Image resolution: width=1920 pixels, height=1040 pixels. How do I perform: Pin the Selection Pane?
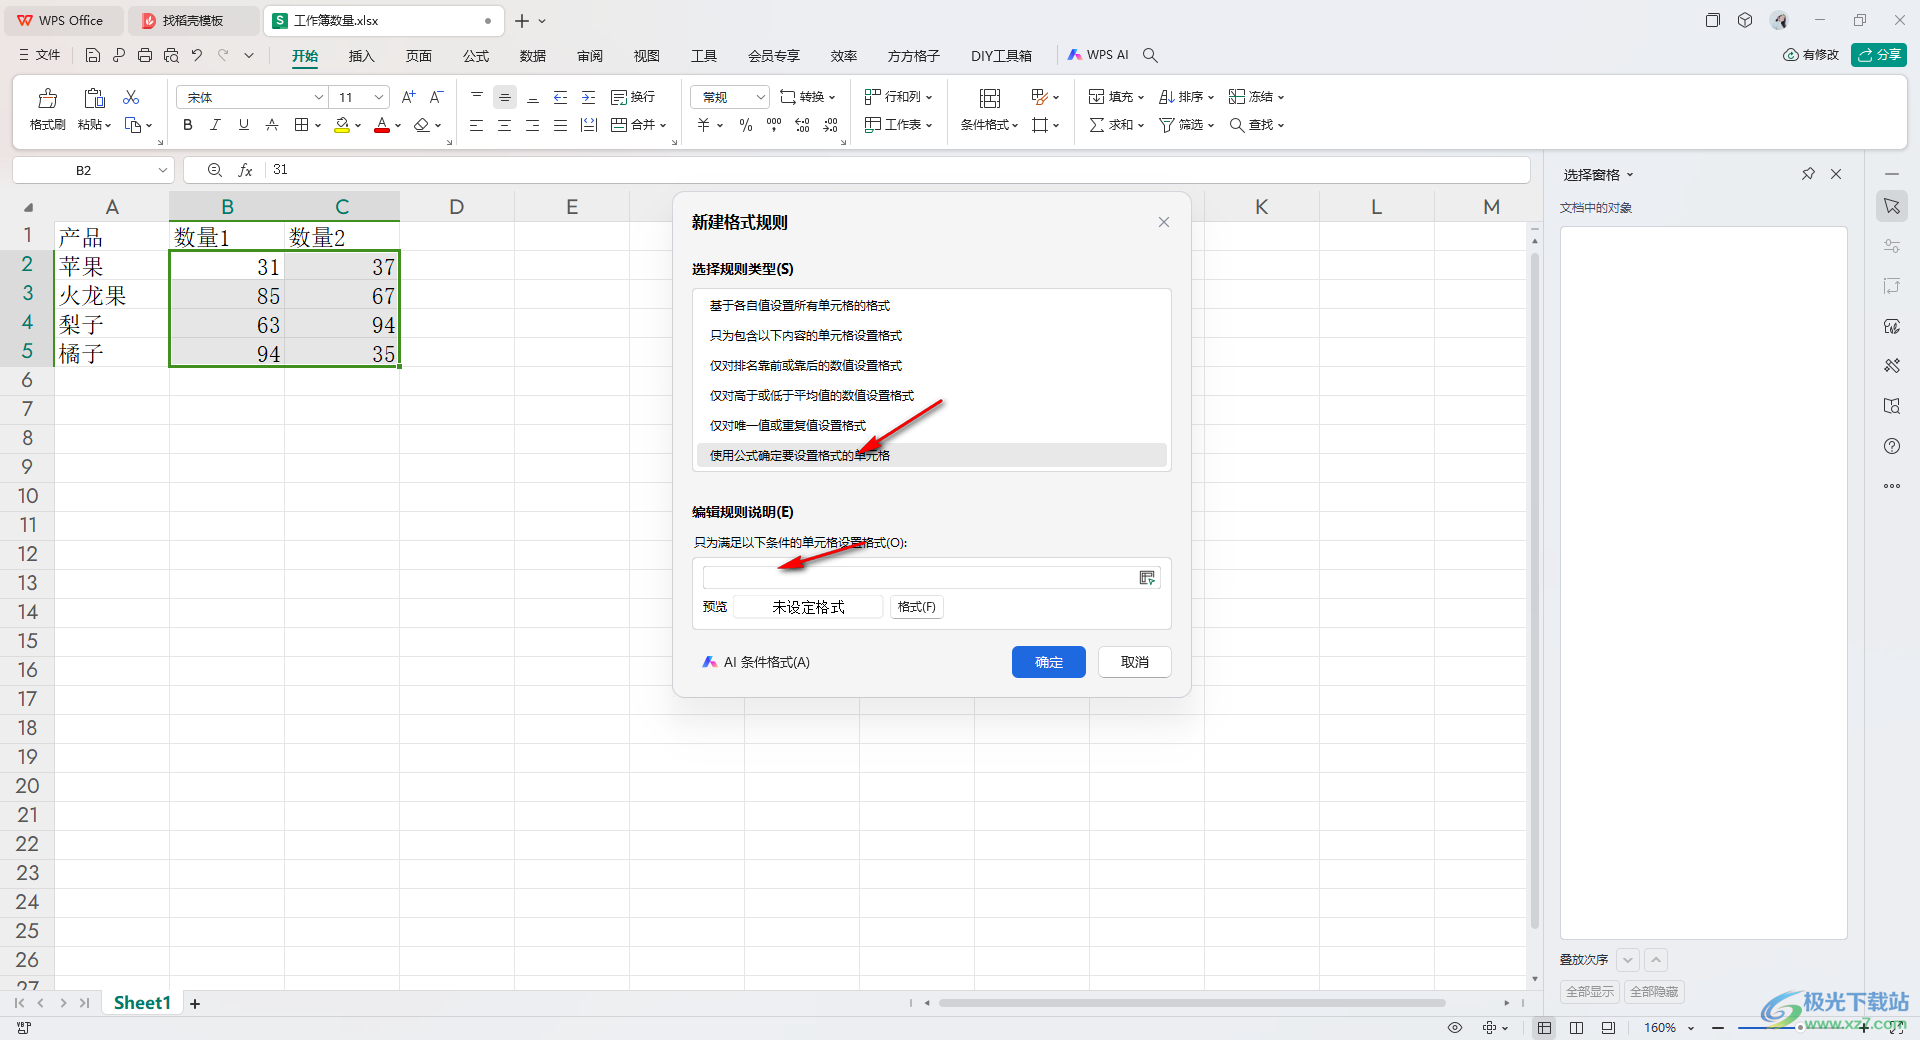pyautogui.click(x=1808, y=174)
